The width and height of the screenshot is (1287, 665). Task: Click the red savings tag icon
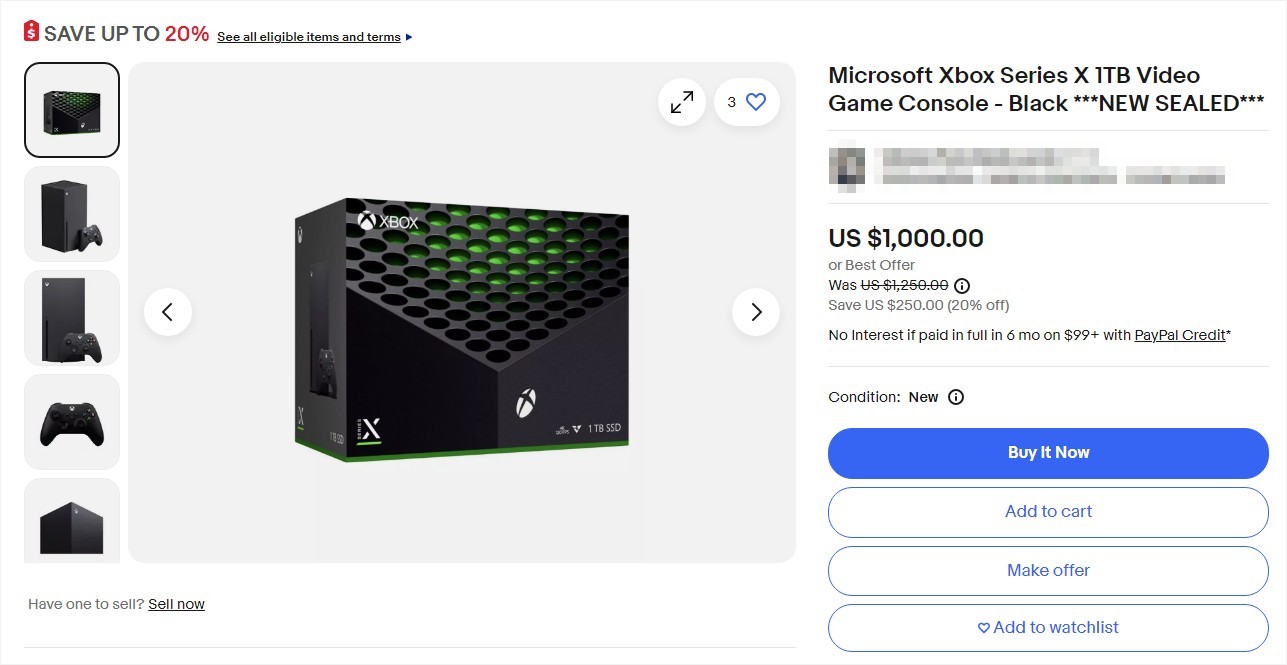click(x=30, y=31)
